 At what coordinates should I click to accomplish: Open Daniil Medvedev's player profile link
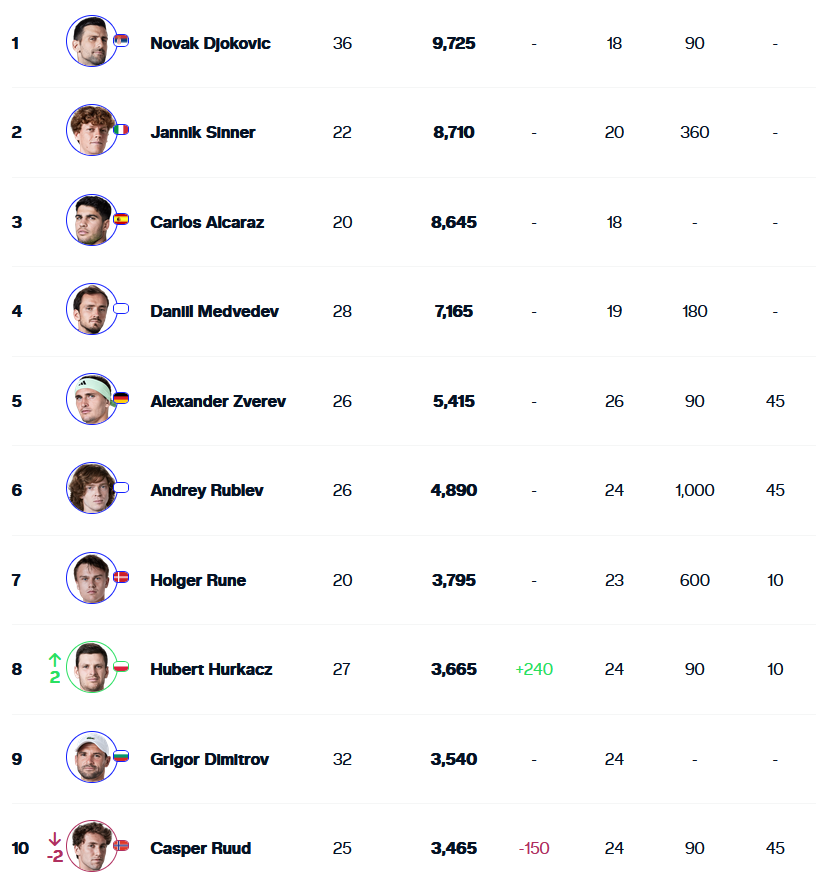[x=214, y=311]
